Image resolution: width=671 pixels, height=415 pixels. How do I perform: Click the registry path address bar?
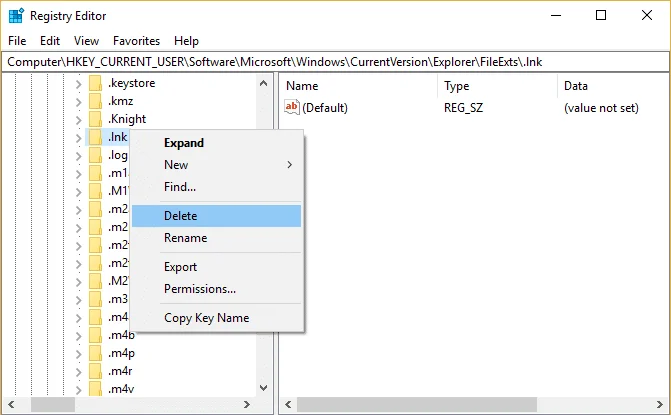click(336, 62)
